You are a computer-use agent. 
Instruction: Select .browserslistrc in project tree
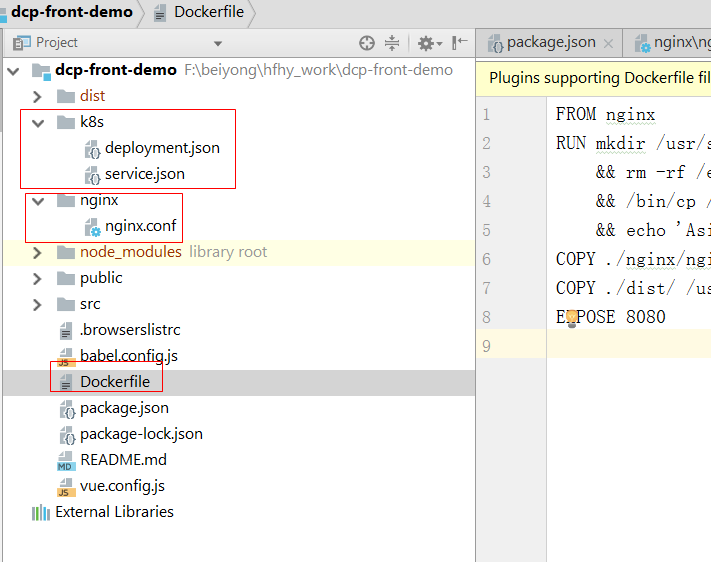pyautogui.click(x=130, y=330)
